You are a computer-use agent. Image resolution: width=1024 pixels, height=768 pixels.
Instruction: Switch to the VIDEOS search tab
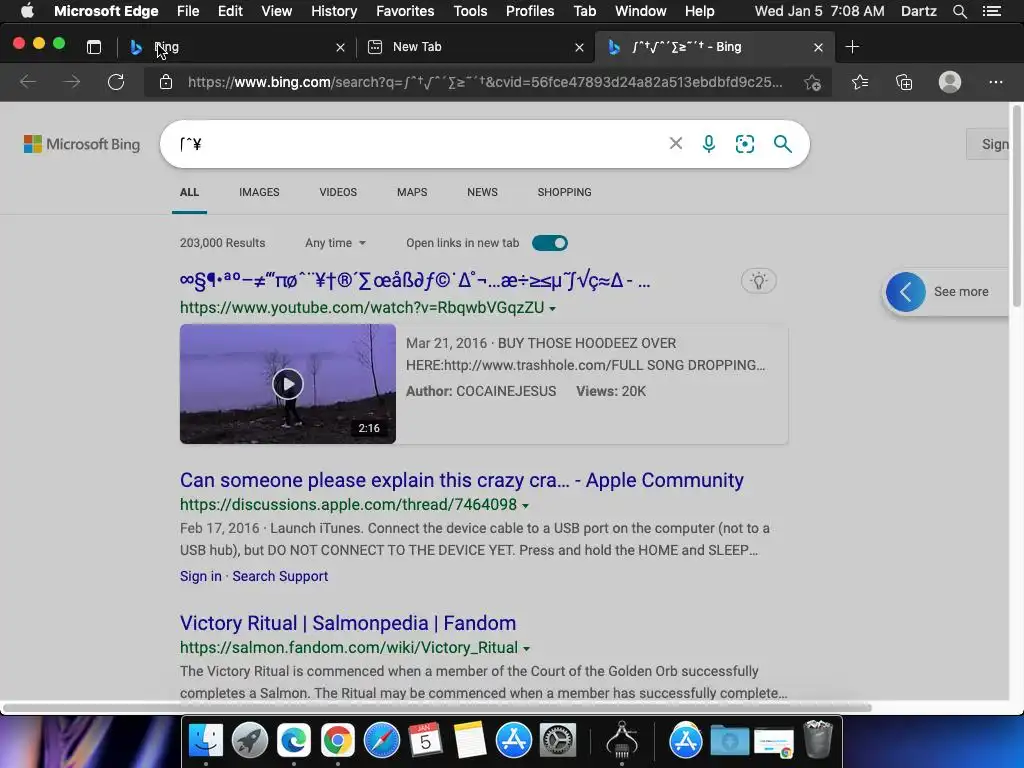click(338, 192)
